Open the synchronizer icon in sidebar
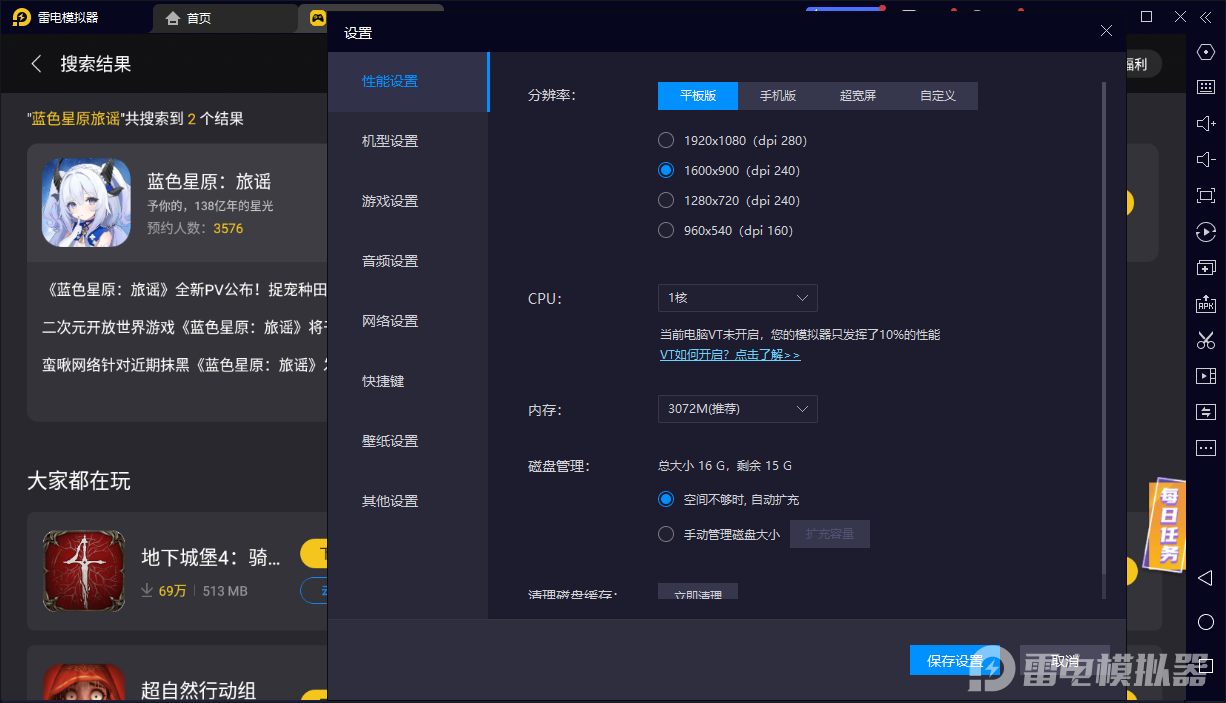Image resolution: width=1226 pixels, height=703 pixels. pos(1206,412)
